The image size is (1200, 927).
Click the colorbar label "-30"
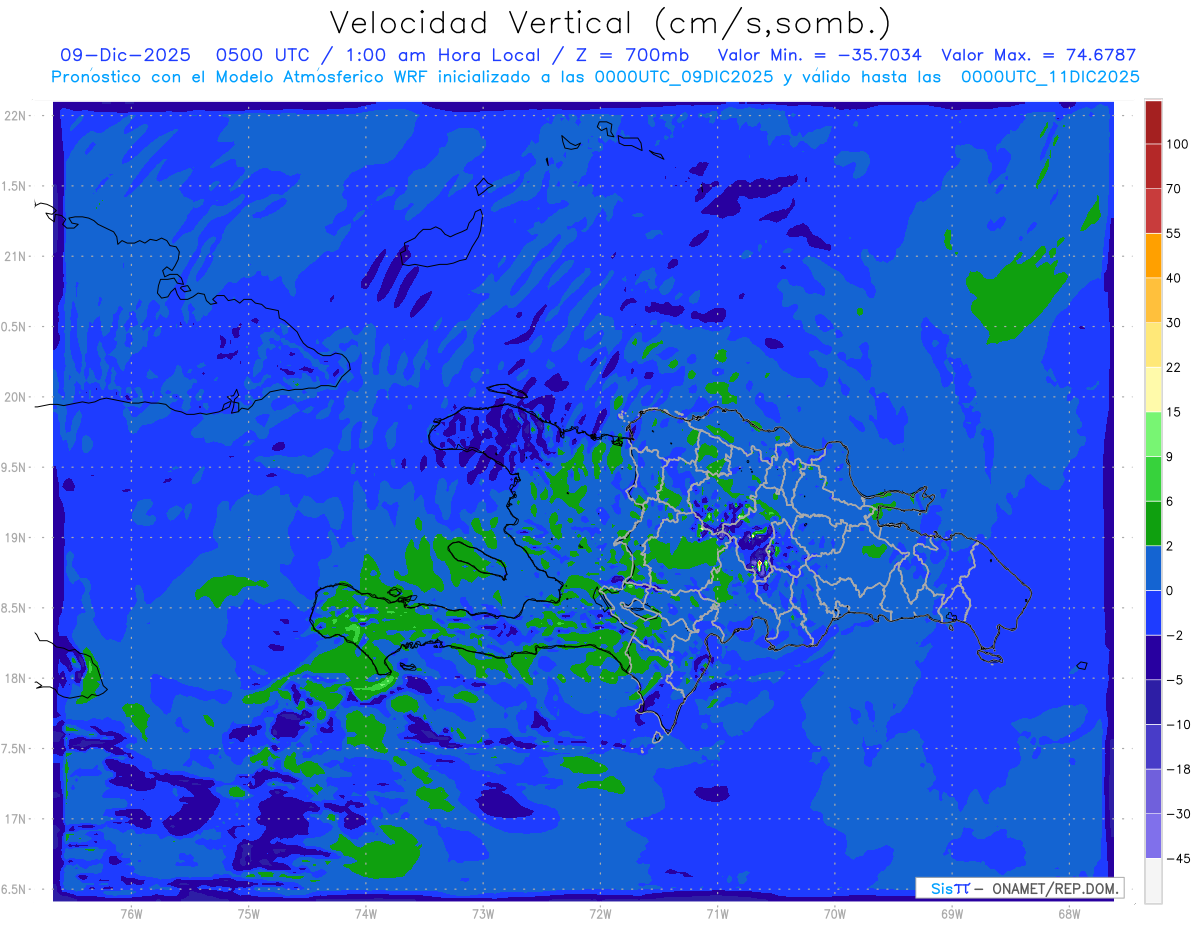tap(1177, 813)
